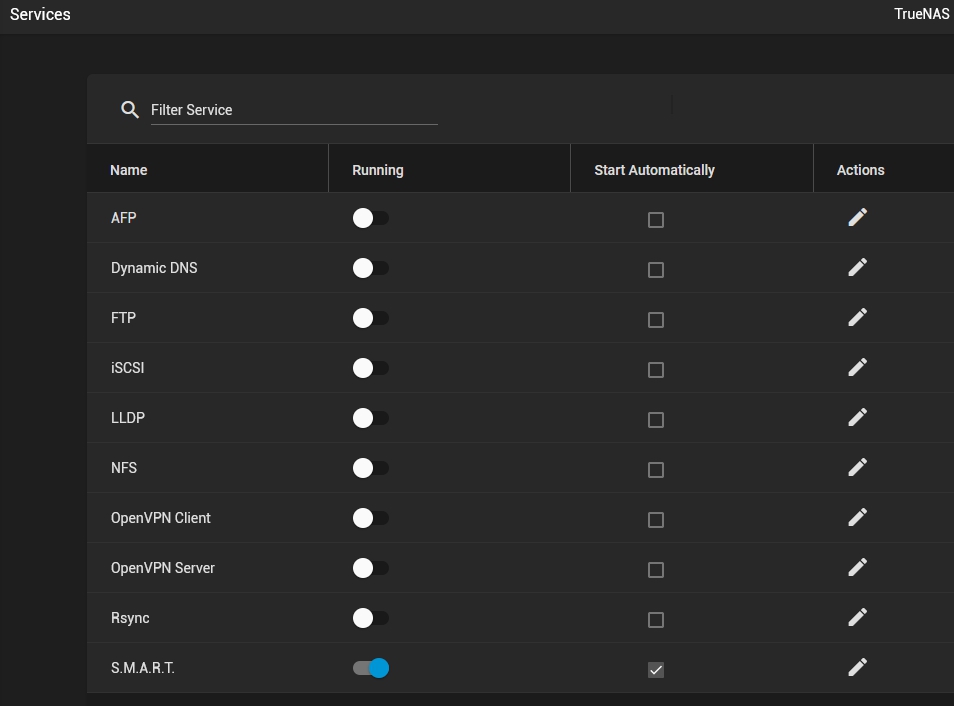Click the NFS edit pencil
Image resolution: width=954 pixels, height=706 pixels.
(857, 467)
